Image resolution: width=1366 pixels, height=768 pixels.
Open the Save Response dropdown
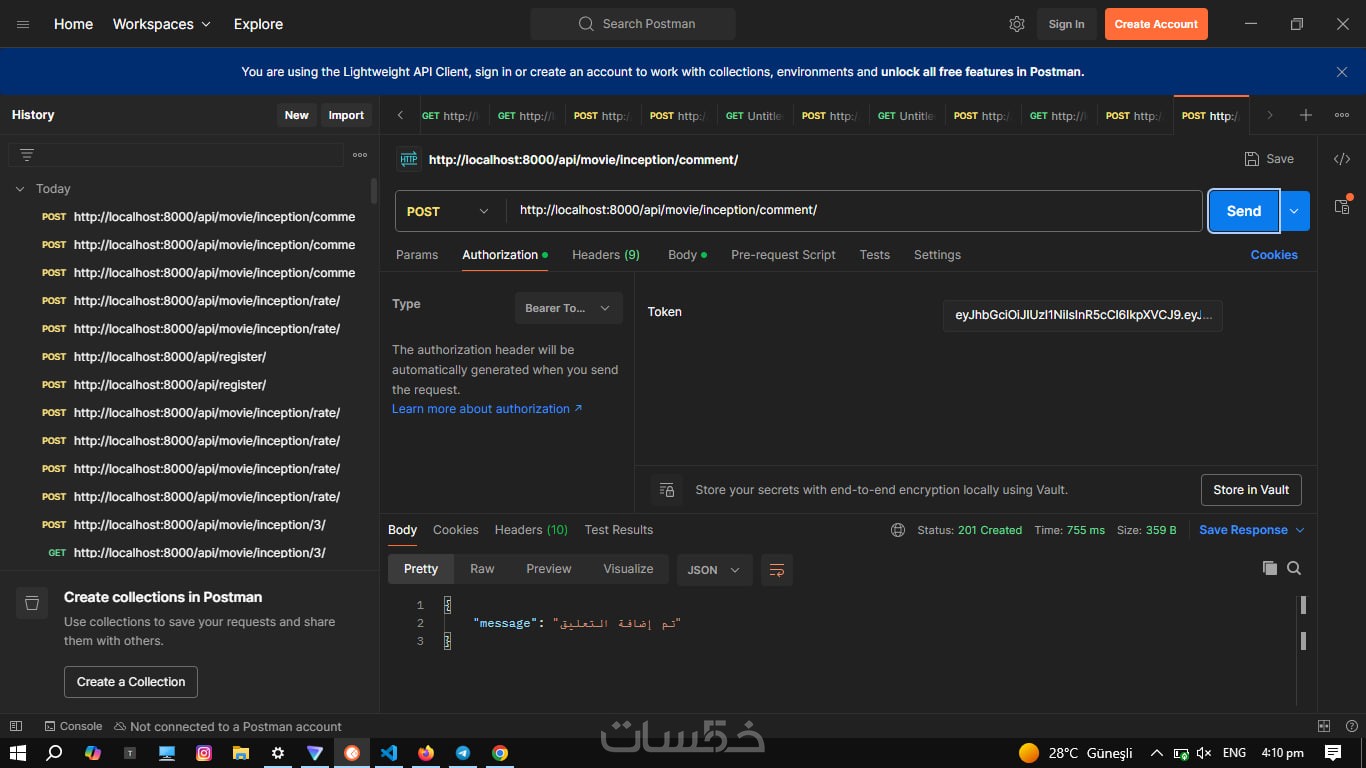pyautogui.click(x=1252, y=530)
